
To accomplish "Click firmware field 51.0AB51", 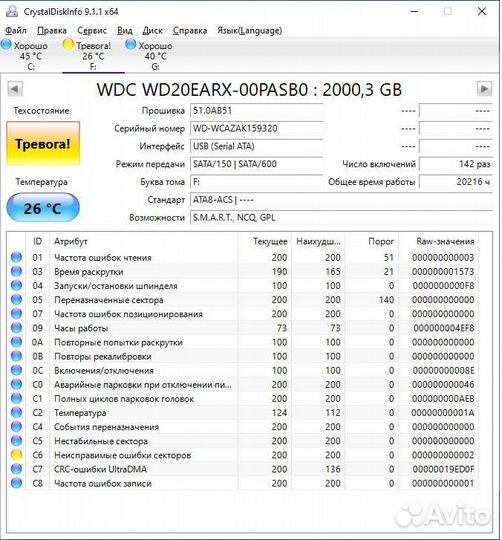I will [x=257, y=111].
